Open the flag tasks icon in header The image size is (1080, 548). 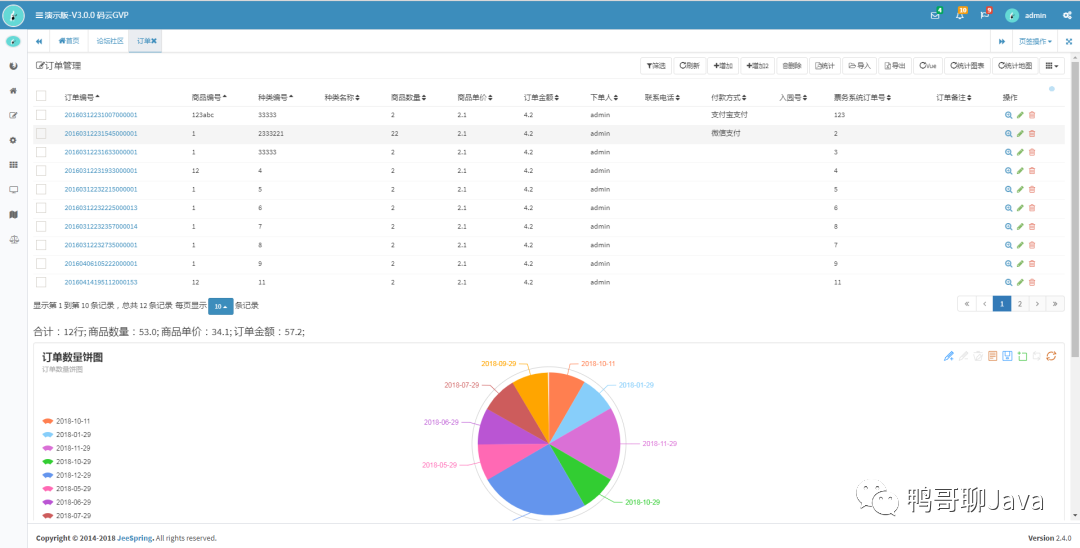click(984, 15)
